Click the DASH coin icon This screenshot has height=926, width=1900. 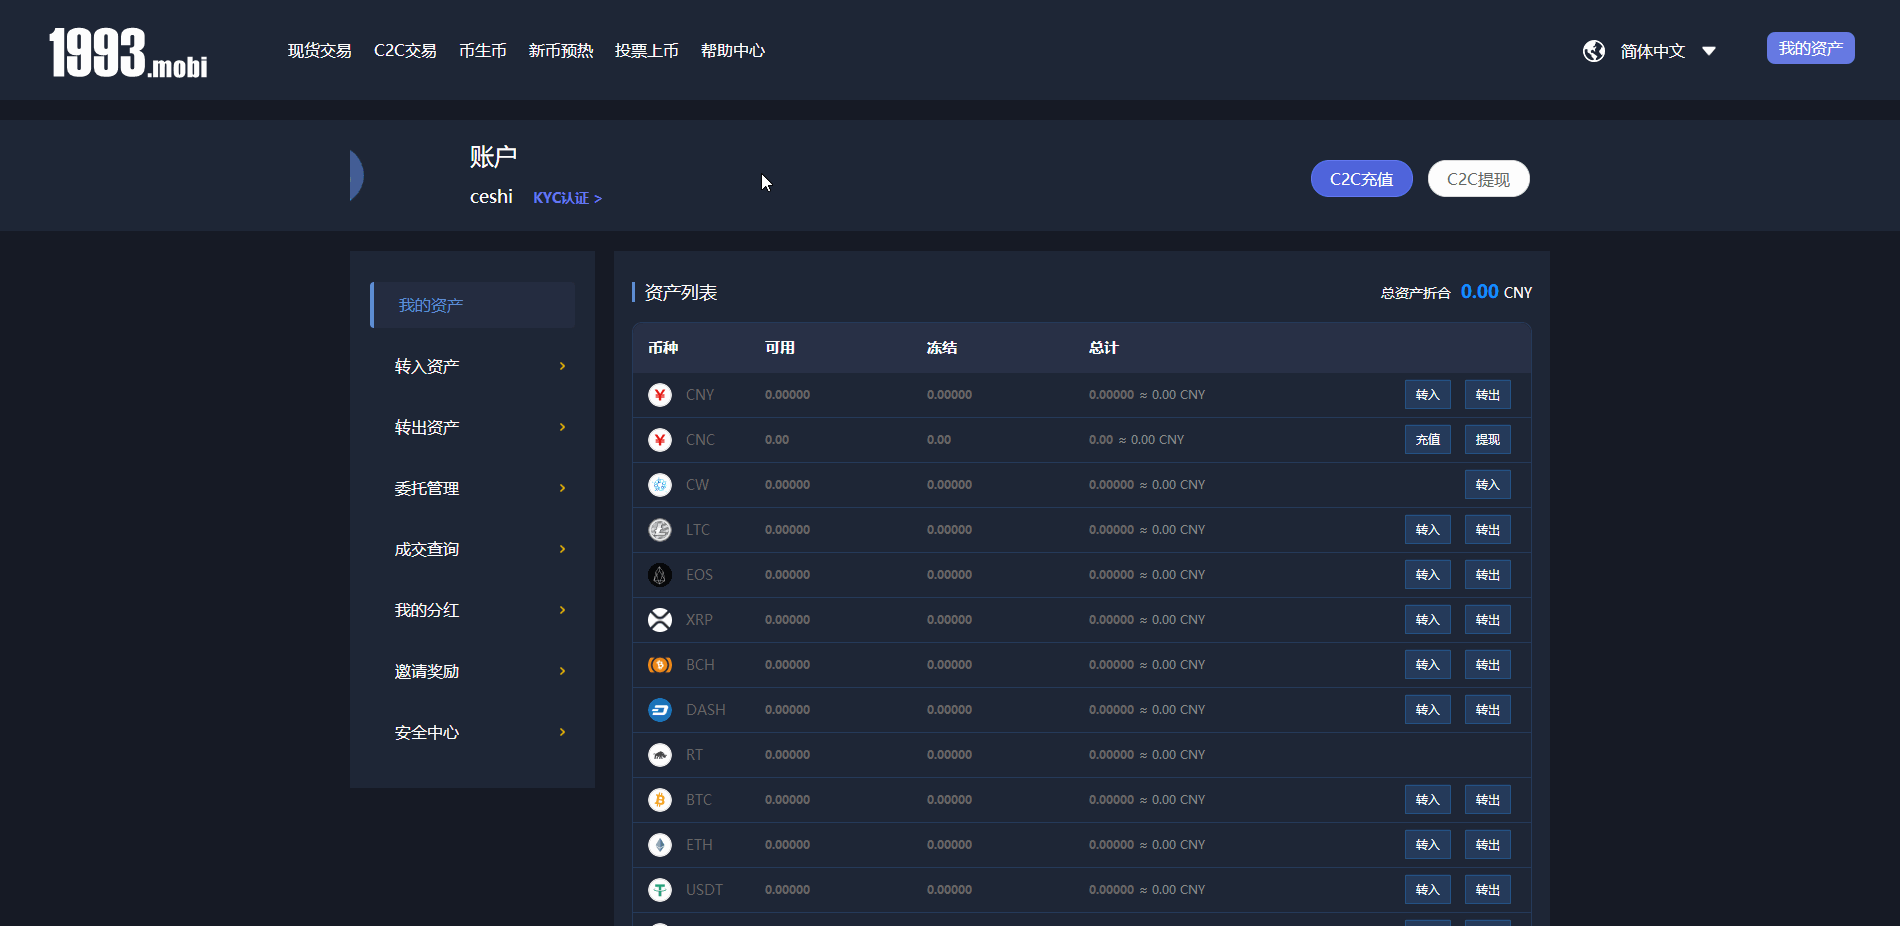[x=660, y=710]
